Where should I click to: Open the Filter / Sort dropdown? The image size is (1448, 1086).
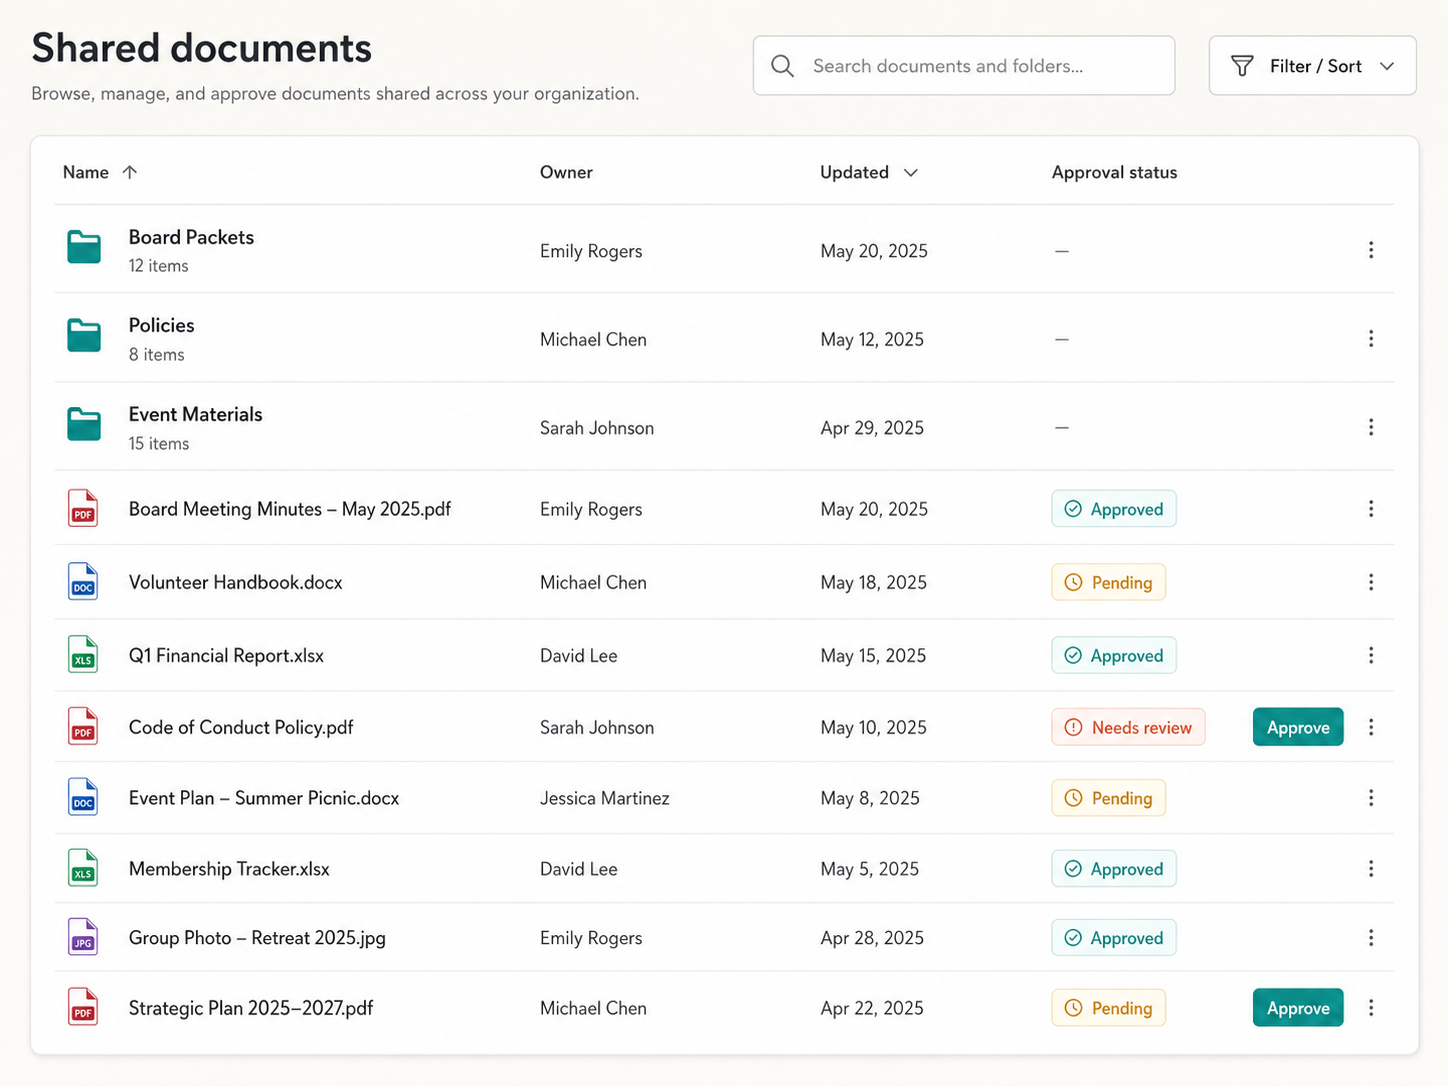tap(1312, 66)
